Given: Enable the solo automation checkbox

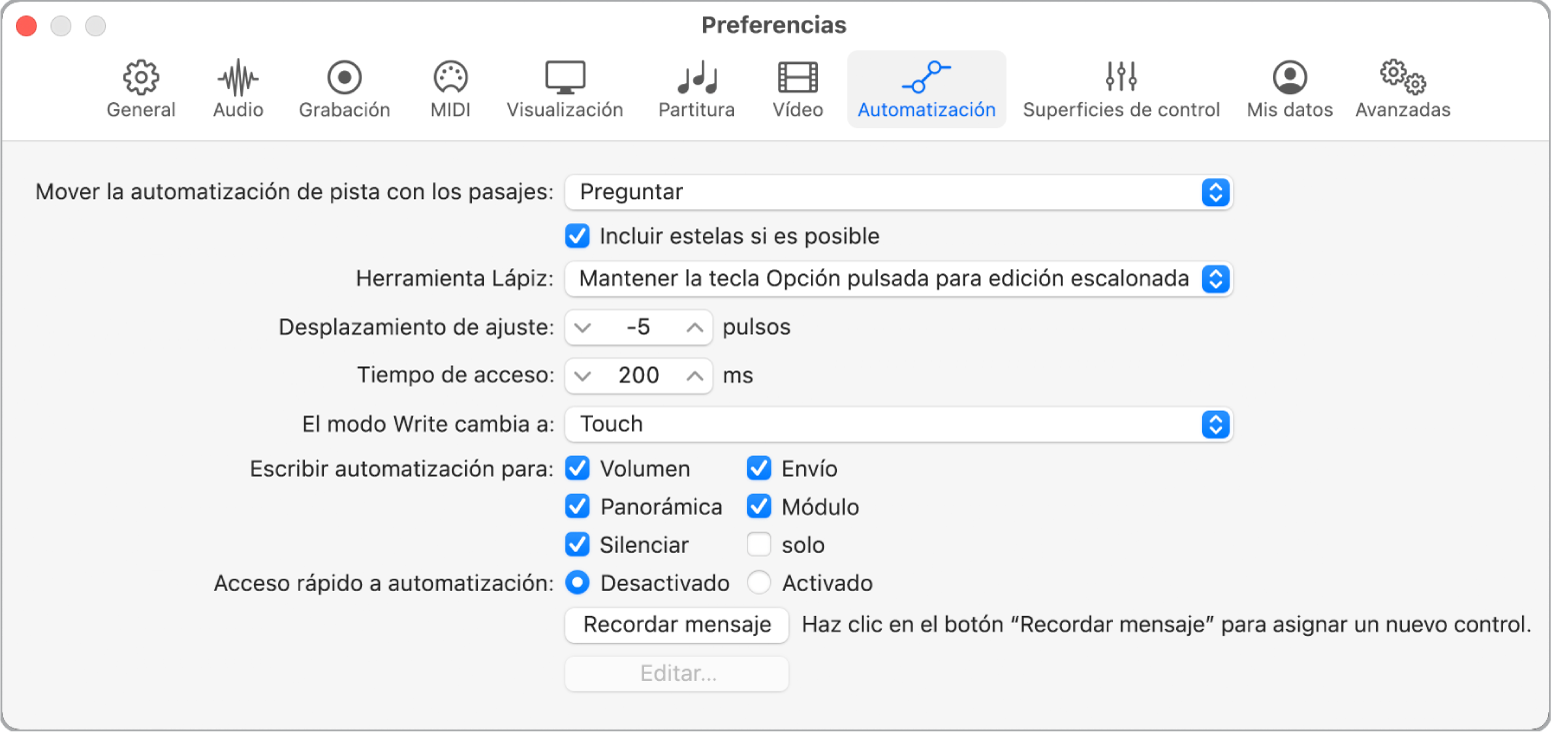Looking at the screenshot, I should 759,545.
